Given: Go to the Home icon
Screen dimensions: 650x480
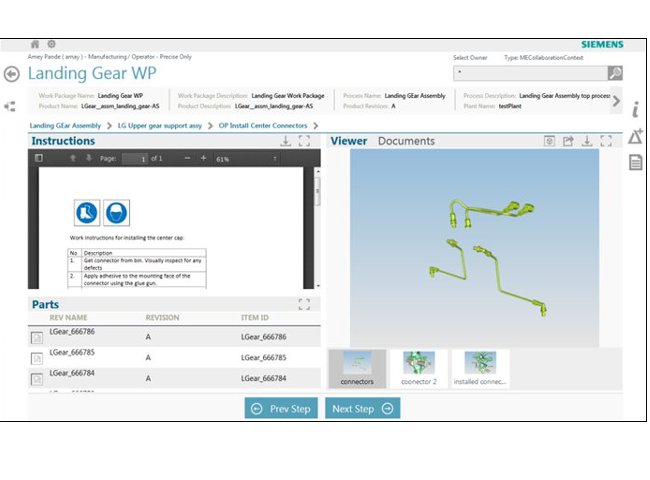Looking at the screenshot, I should pyautogui.click(x=35, y=44).
